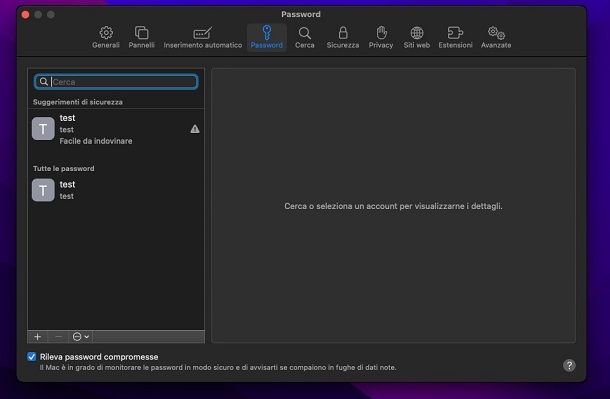Open the Avanzate gears tab

coord(496,37)
